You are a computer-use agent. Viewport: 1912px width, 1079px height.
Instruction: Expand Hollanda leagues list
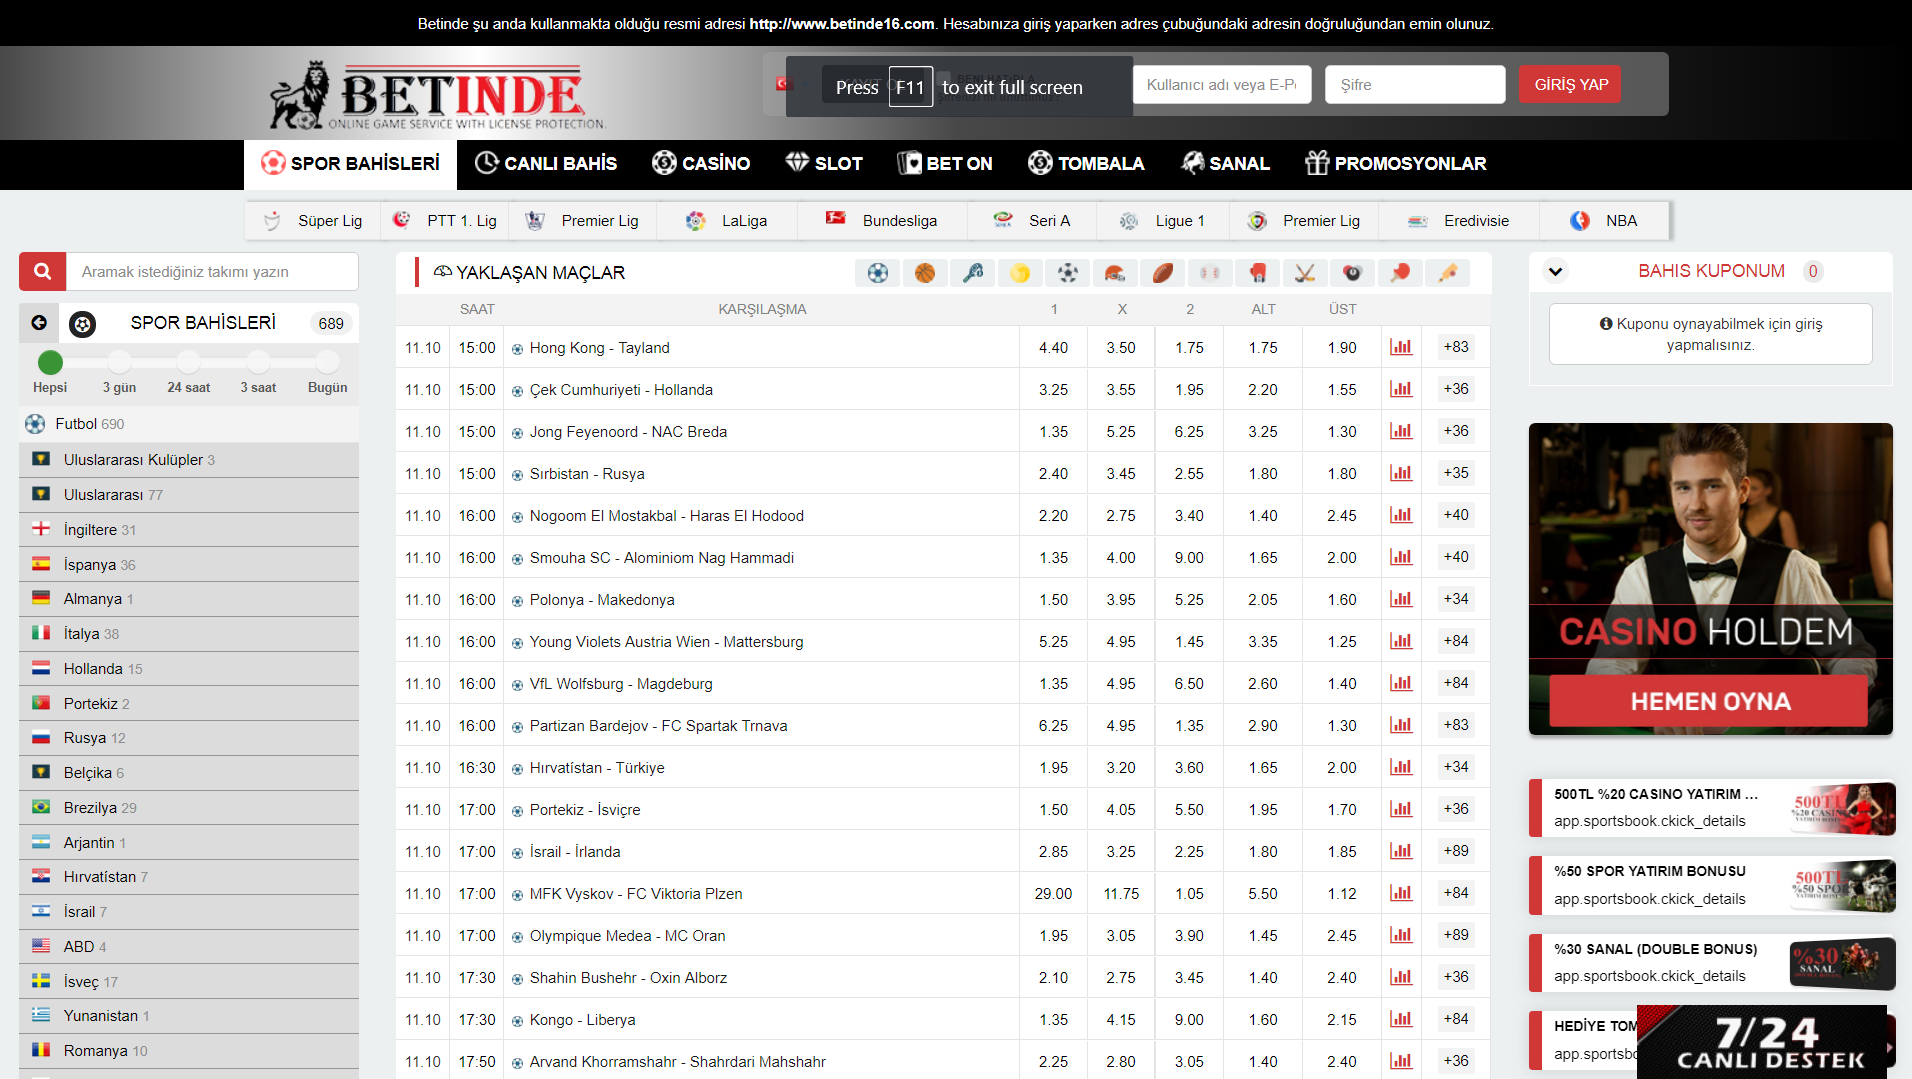(x=189, y=669)
